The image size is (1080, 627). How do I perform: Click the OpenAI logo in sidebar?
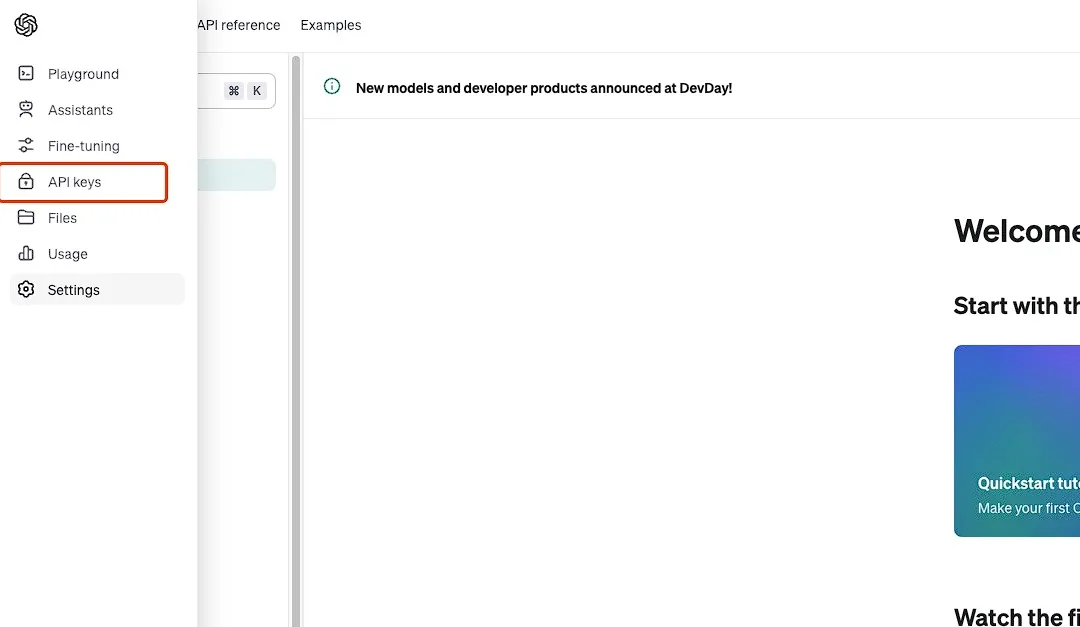(x=25, y=25)
